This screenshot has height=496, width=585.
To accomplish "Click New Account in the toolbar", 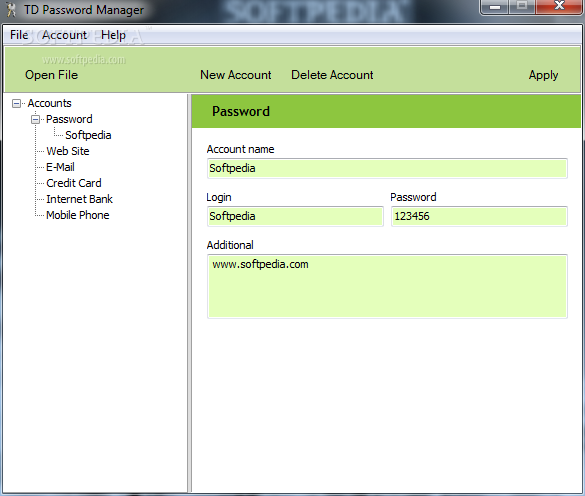I will click(x=236, y=75).
